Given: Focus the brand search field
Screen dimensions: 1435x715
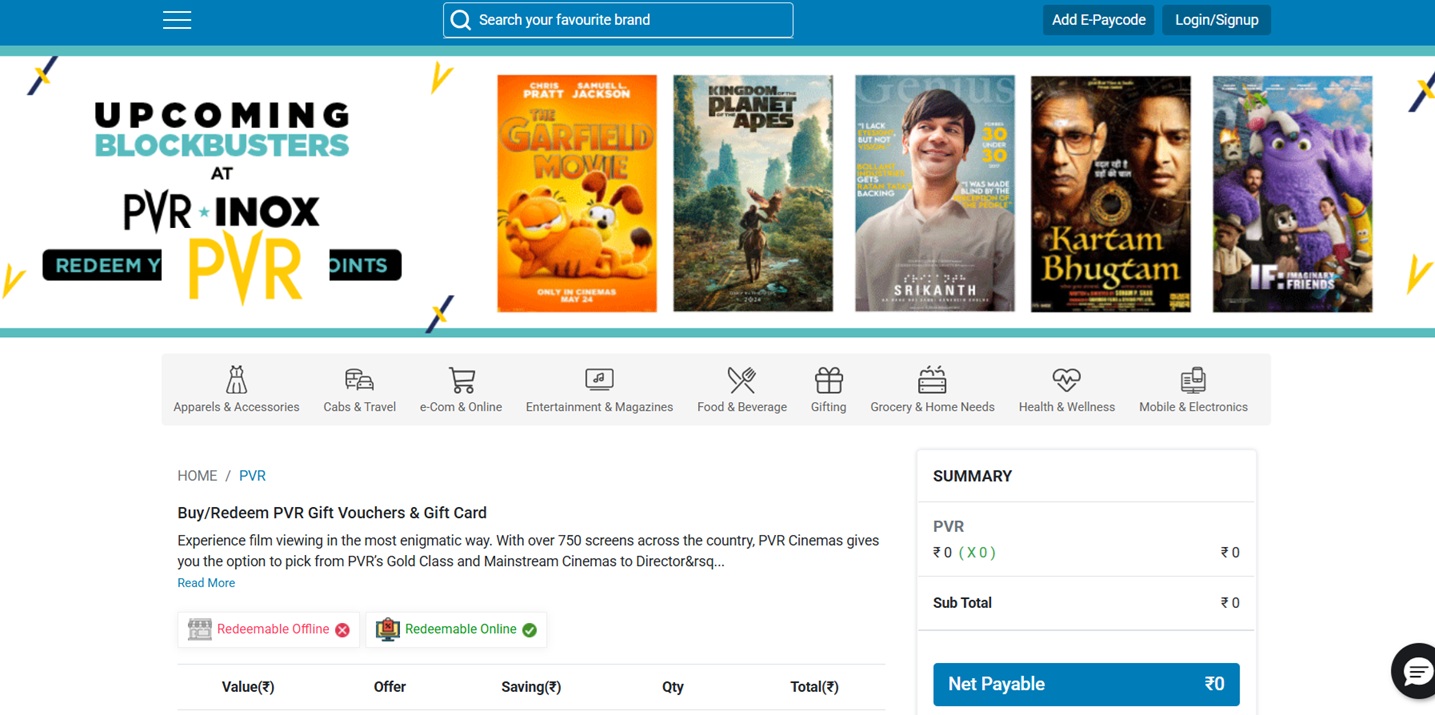Looking at the screenshot, I should 618,20.
